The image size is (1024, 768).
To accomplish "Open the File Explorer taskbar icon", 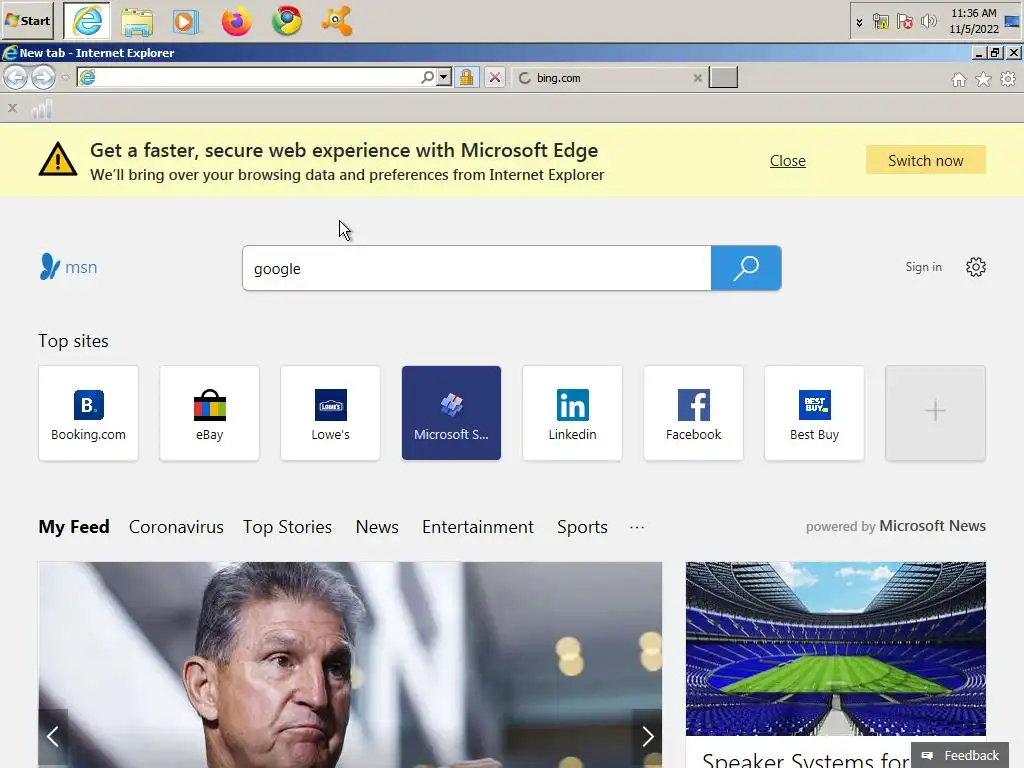I will coord(137,22).
